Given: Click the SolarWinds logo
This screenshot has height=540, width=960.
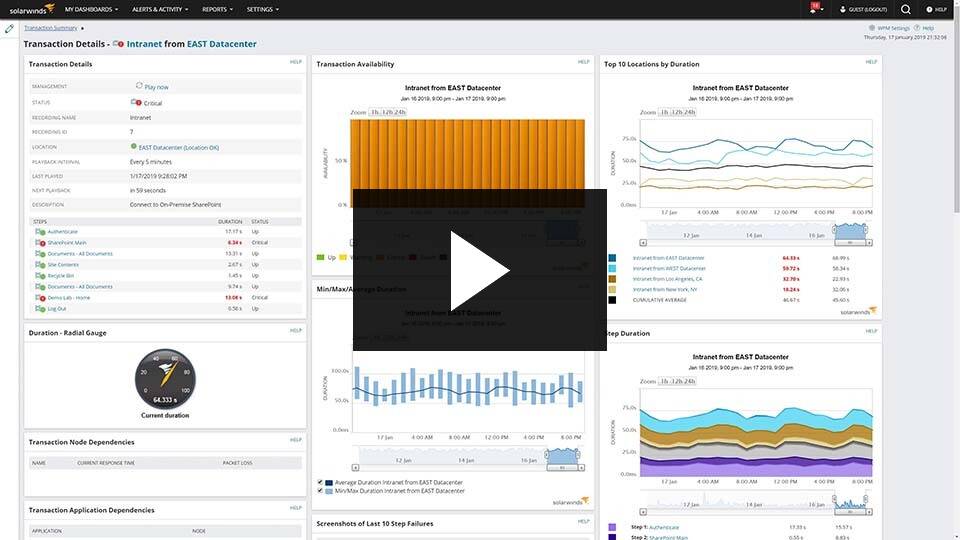Looking at the screenshot, I should [32, 9].
